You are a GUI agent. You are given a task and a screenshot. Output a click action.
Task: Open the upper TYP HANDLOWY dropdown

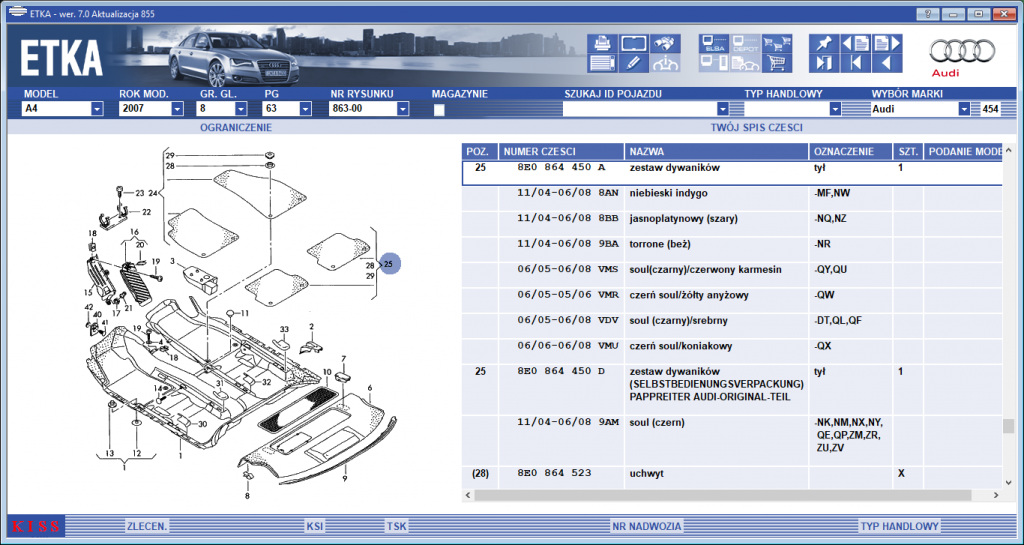pyautogui.click(x=835, y=109)
